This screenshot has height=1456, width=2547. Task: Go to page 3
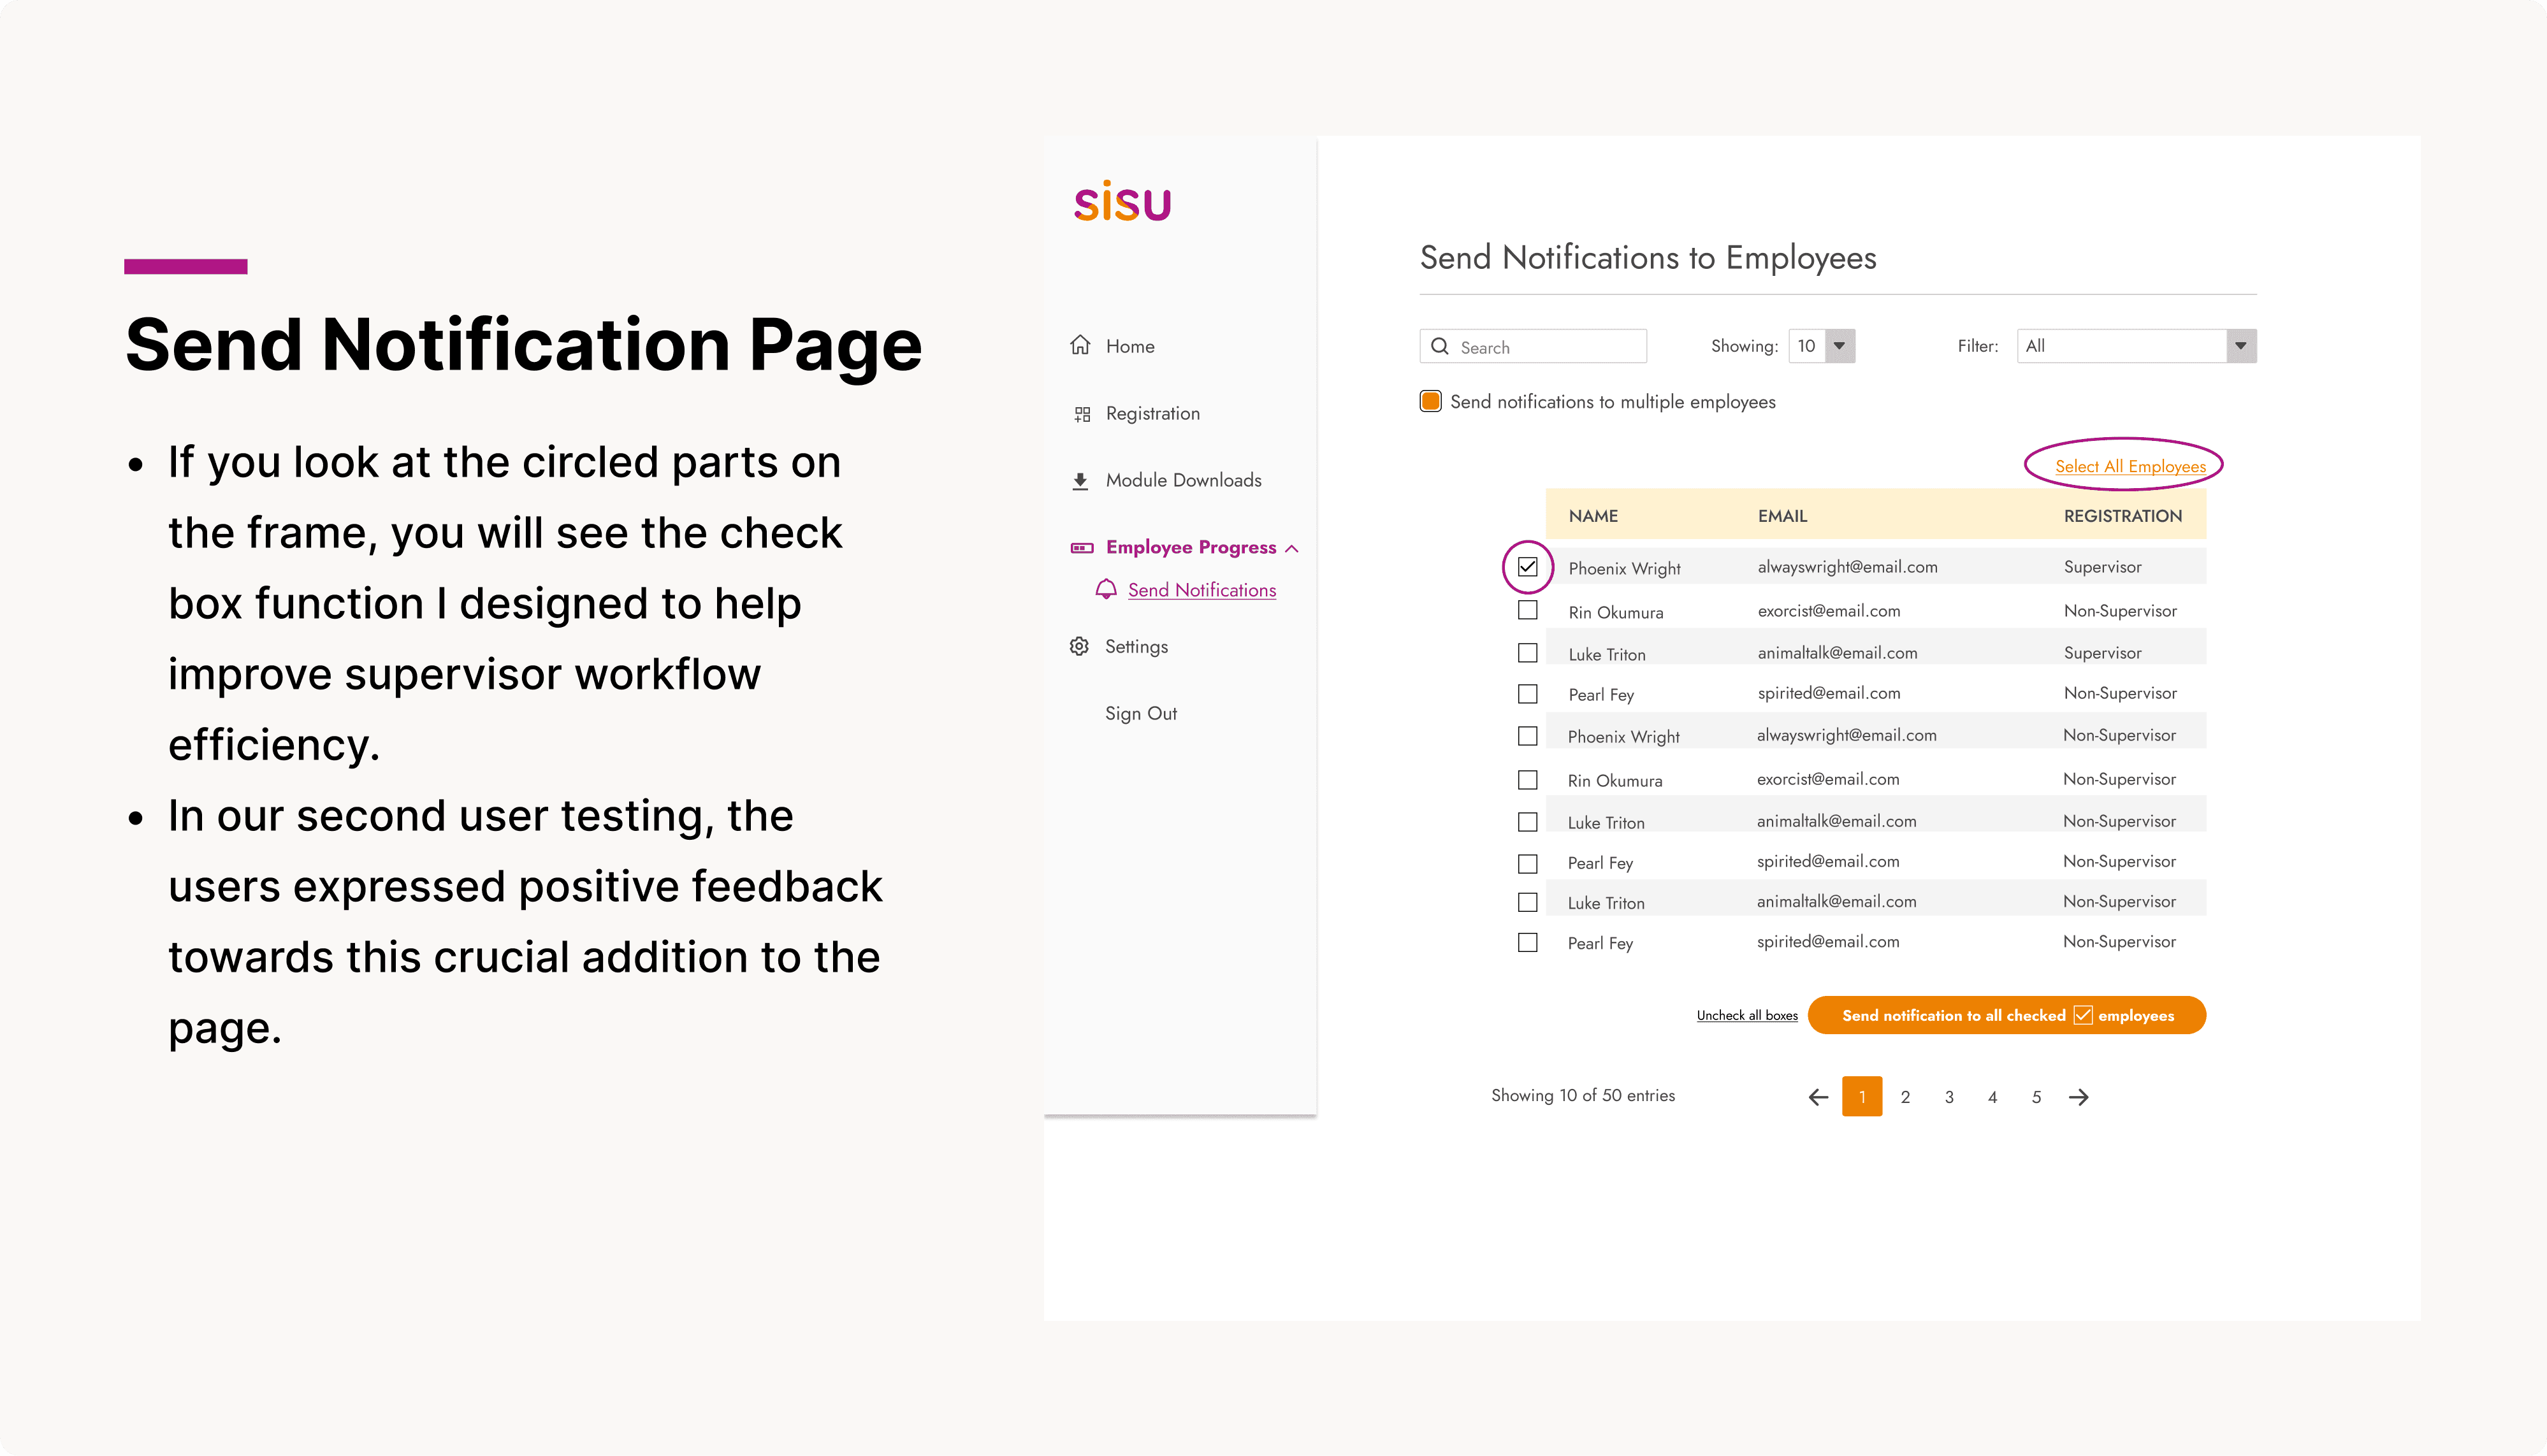click(1949, 1097)
